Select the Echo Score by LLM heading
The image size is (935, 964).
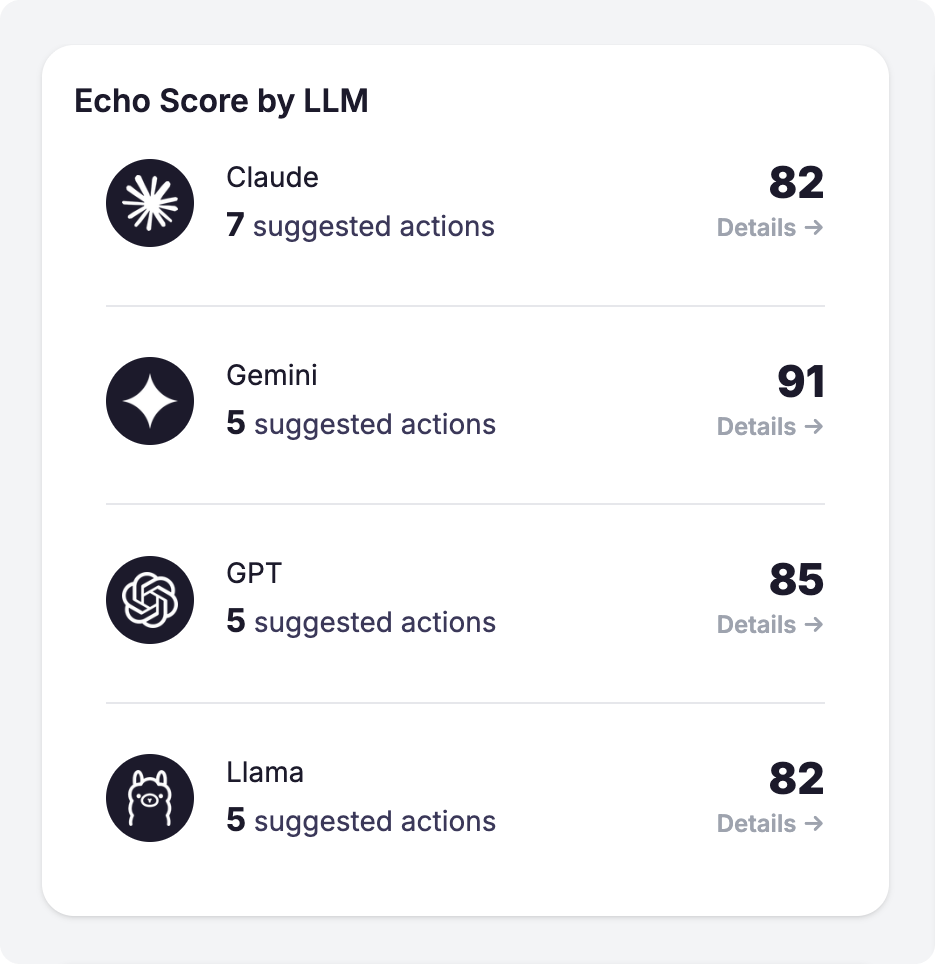pos(221,100)
